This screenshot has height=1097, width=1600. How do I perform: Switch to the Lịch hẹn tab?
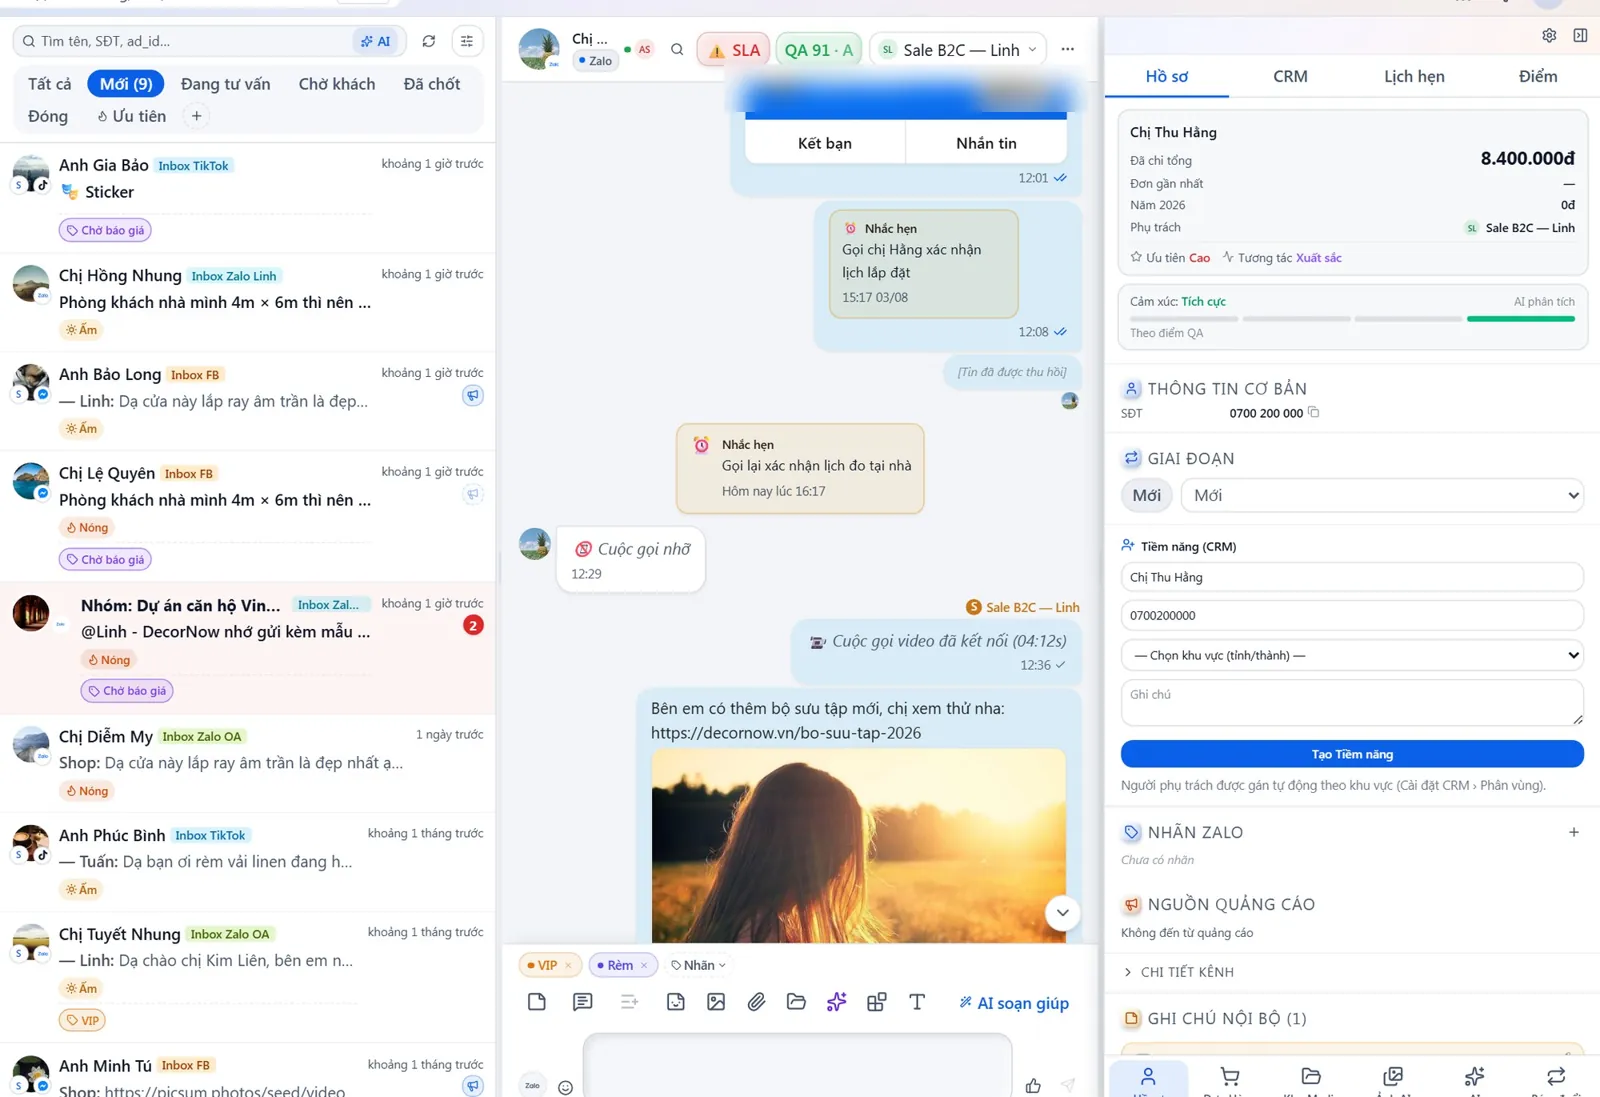point(1414,76)
